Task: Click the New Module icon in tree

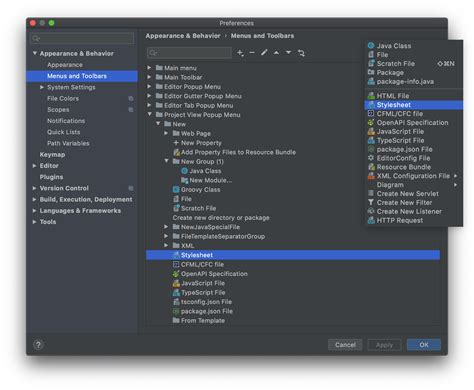Action: coord(184,180)
